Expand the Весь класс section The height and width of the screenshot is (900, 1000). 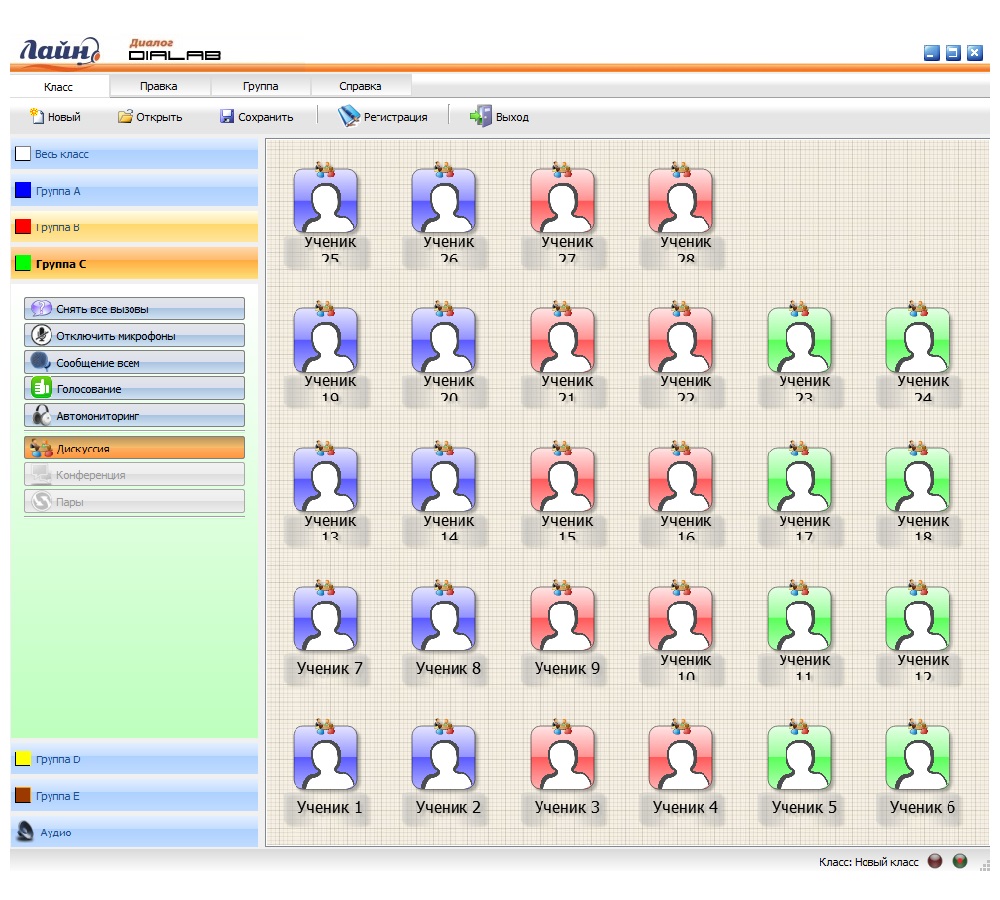(x=134, y=154)
